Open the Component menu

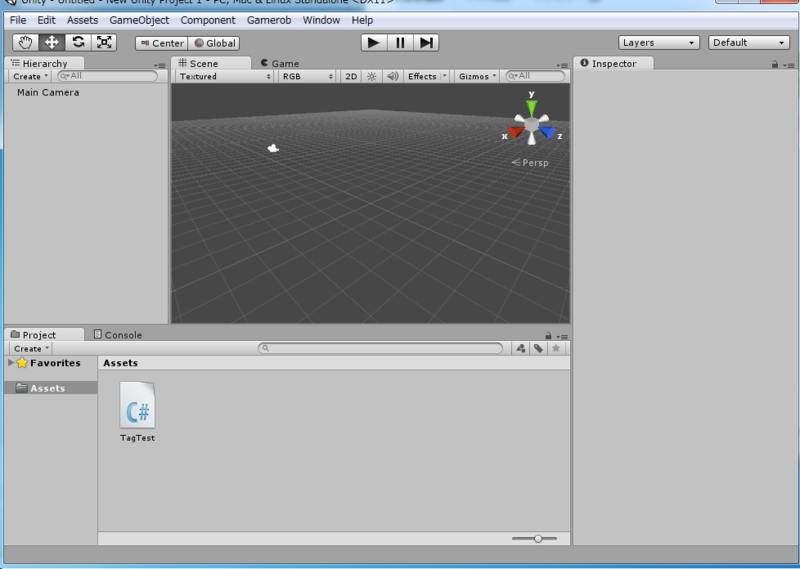(x=208, y=20)
